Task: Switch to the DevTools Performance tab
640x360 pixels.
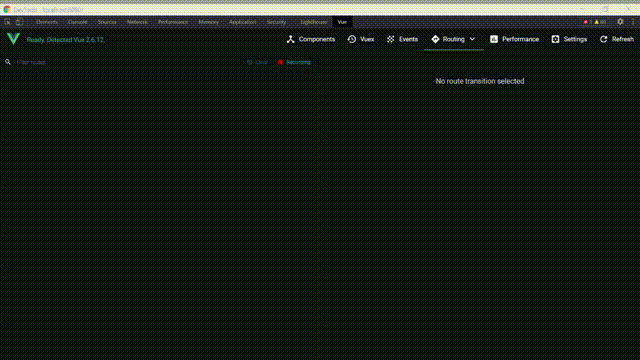Action: (173, 22)
